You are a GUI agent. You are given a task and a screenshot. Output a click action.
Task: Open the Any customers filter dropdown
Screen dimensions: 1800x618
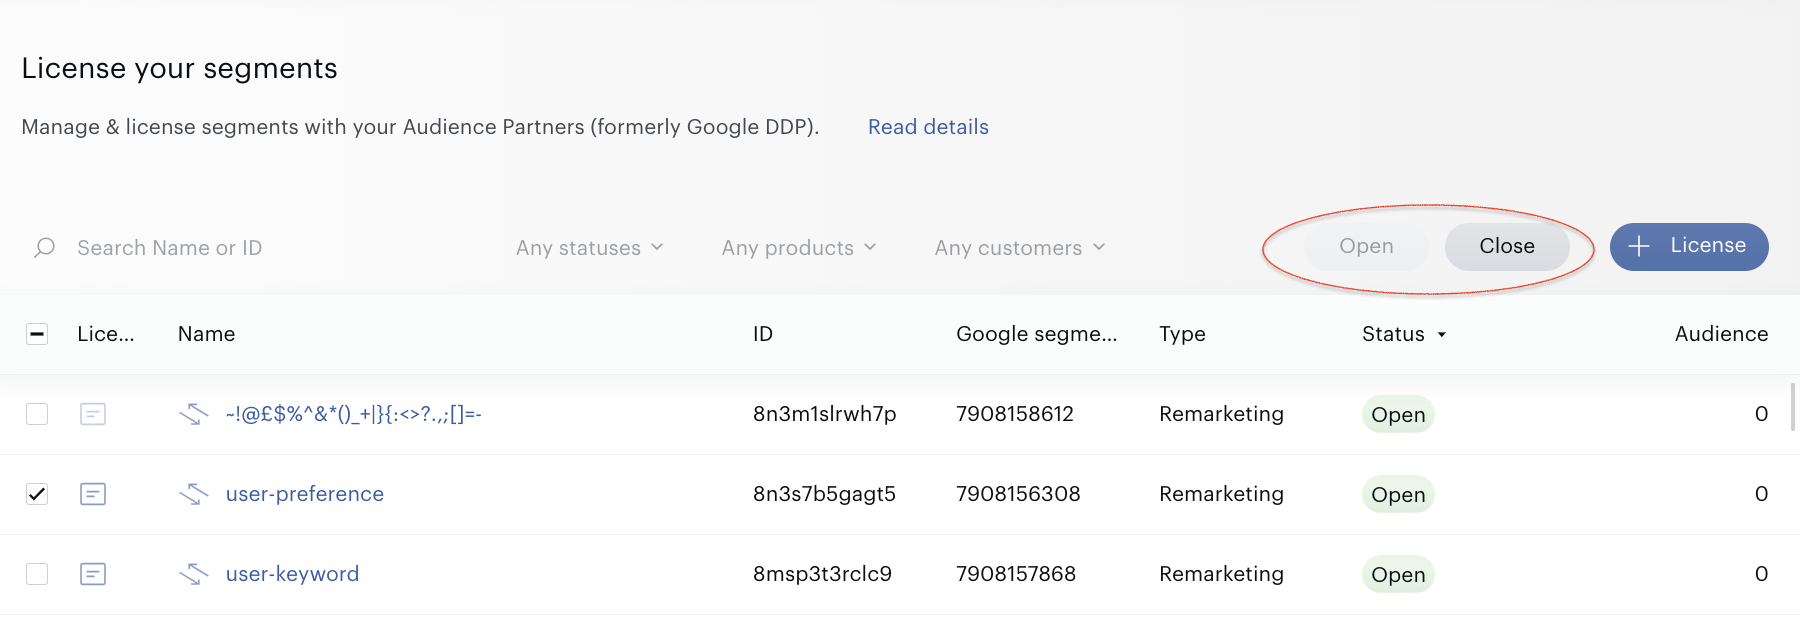coord(1020,248)
